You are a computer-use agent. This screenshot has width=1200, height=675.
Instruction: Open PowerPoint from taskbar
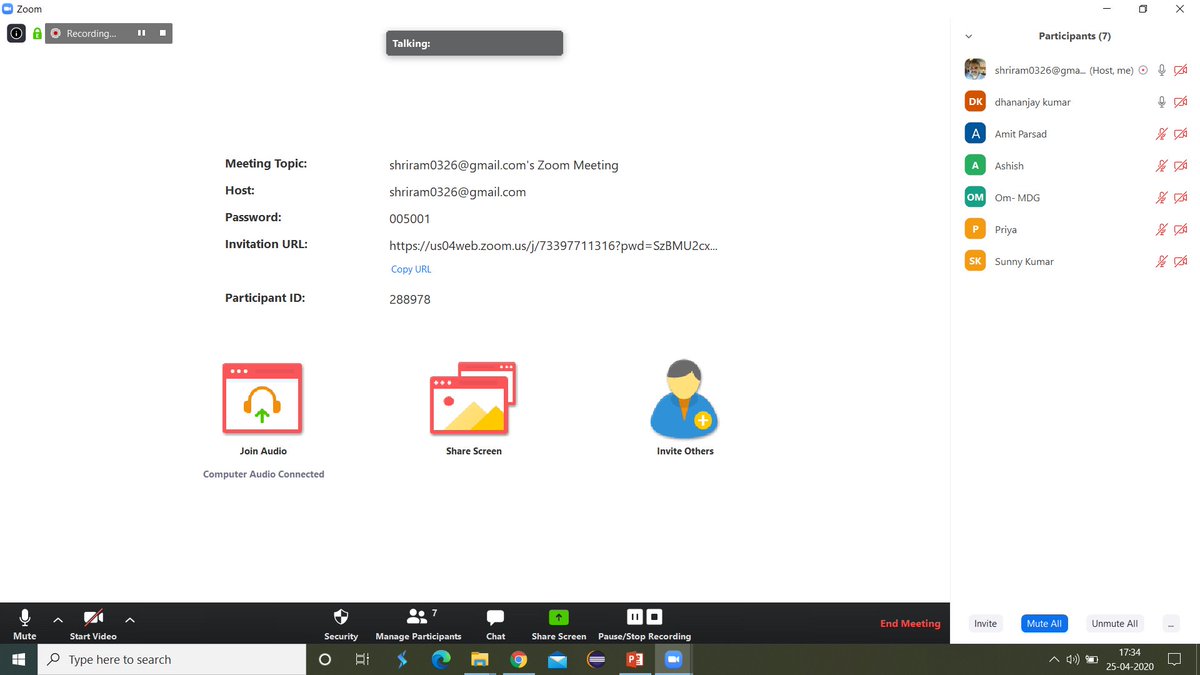[634, 659]
